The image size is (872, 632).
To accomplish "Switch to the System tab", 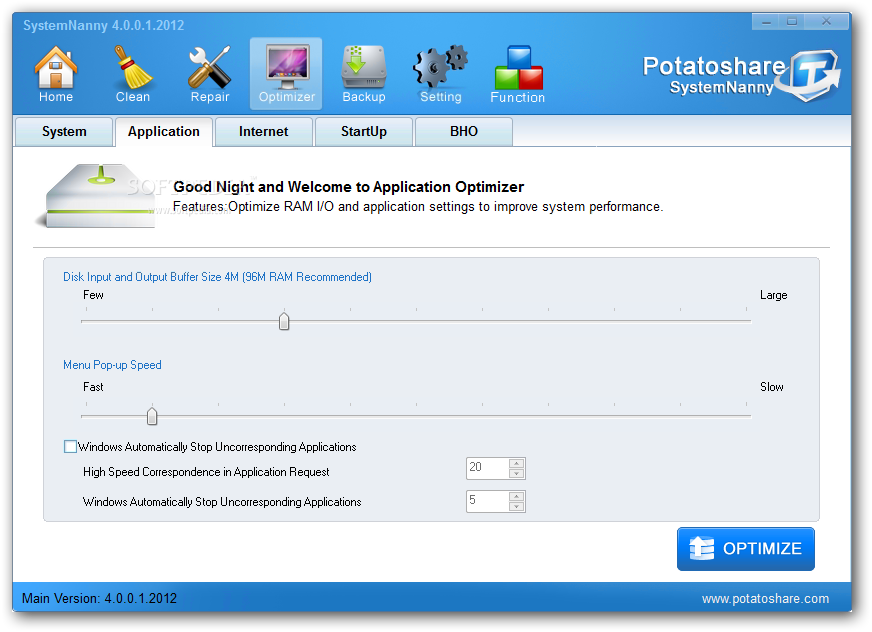I will point(64,132).
